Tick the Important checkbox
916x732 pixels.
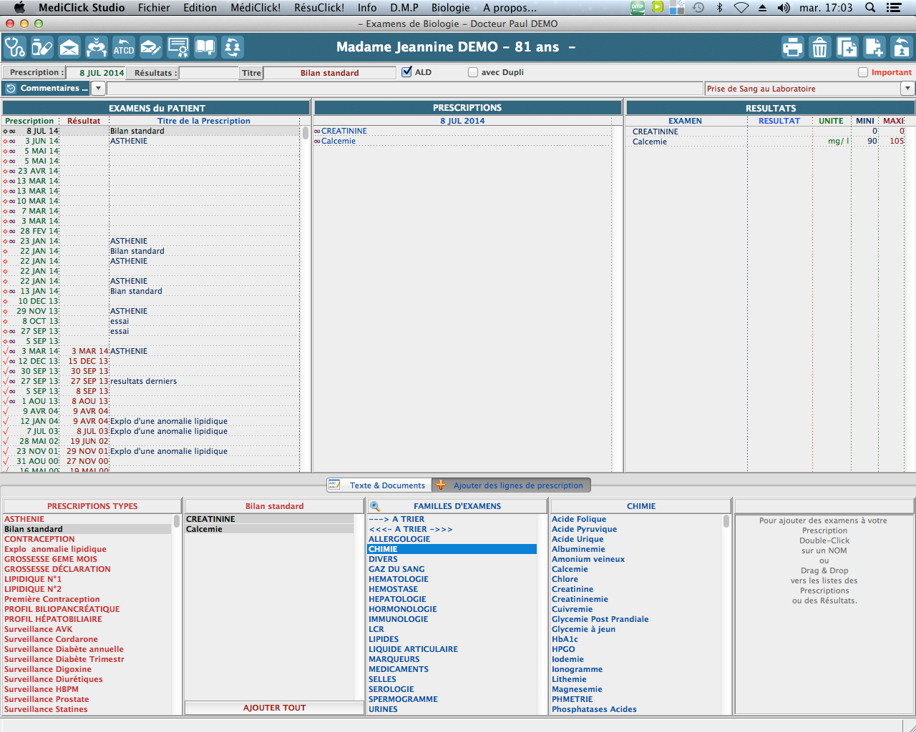[862, 72]
